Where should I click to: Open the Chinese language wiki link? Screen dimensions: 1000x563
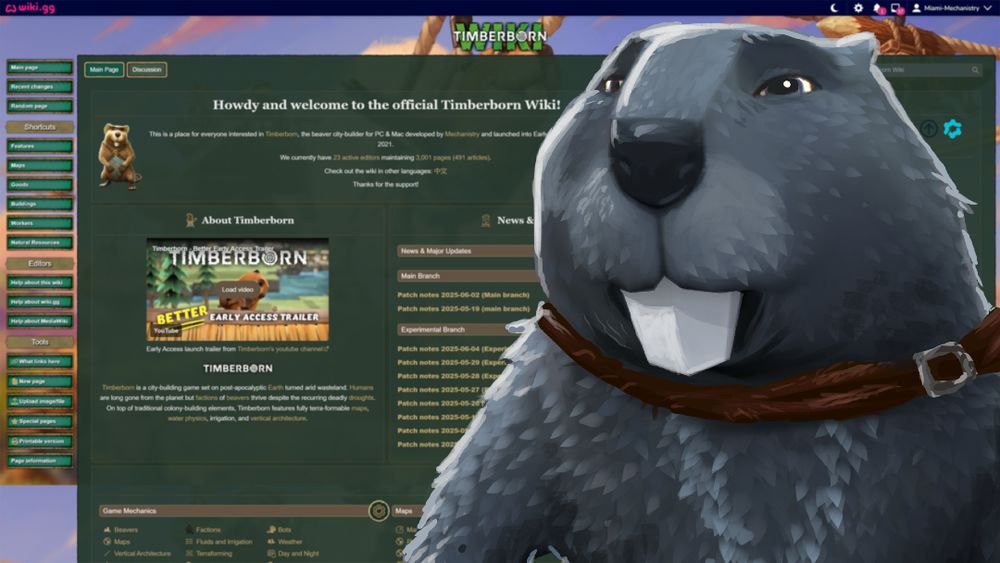tap(440, 171)
